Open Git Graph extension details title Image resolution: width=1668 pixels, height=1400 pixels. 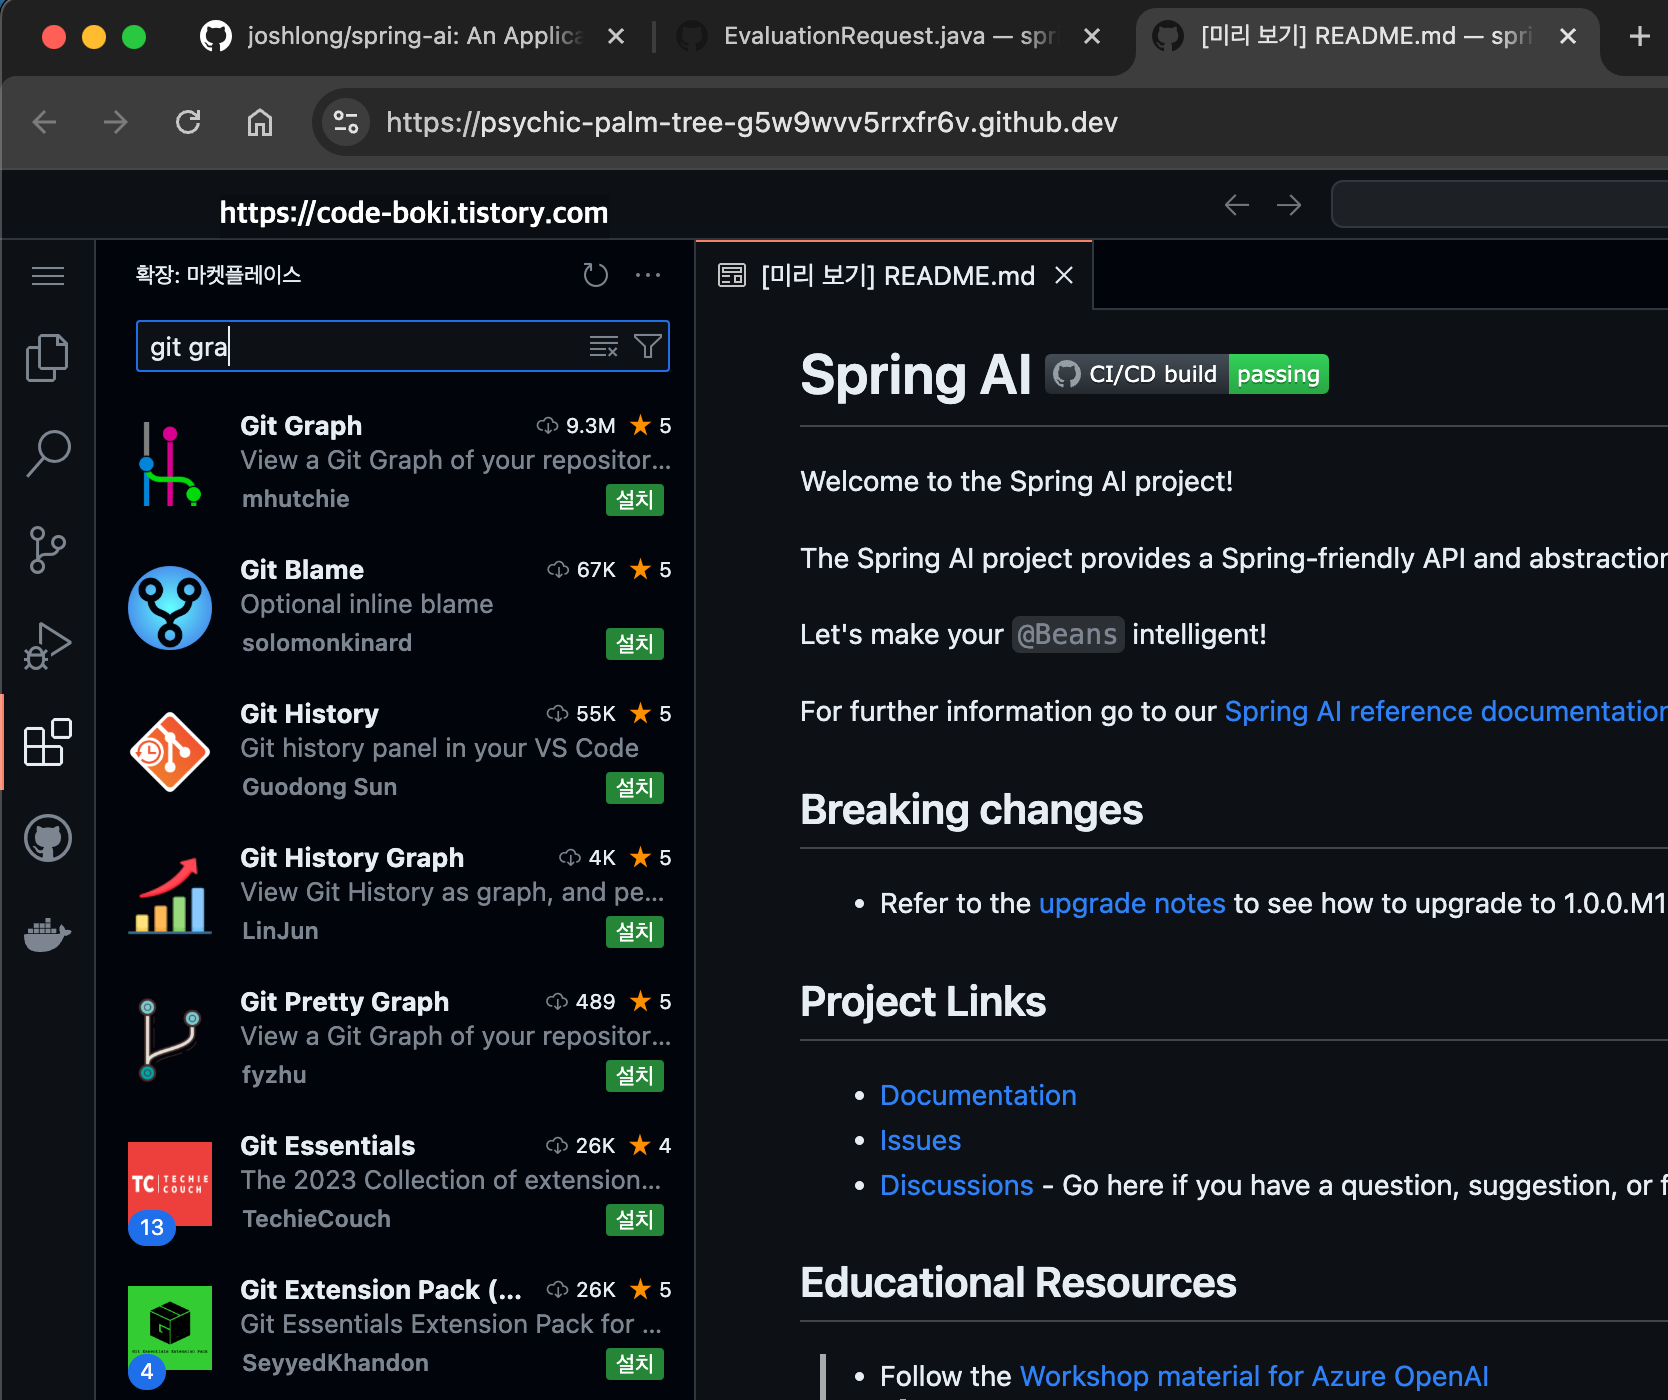click(x=301, y=426)
